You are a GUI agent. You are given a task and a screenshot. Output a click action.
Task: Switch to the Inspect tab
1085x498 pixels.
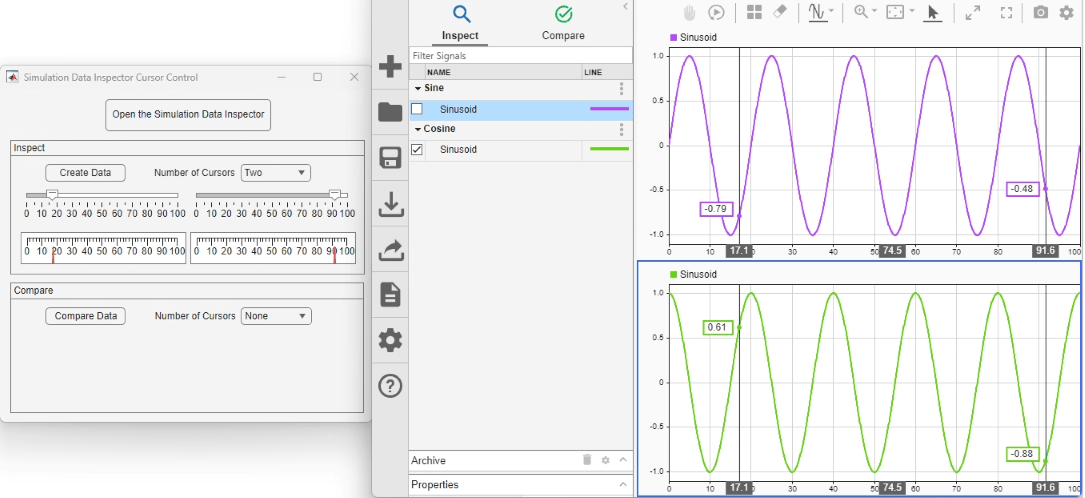click(x=460, y=22)
